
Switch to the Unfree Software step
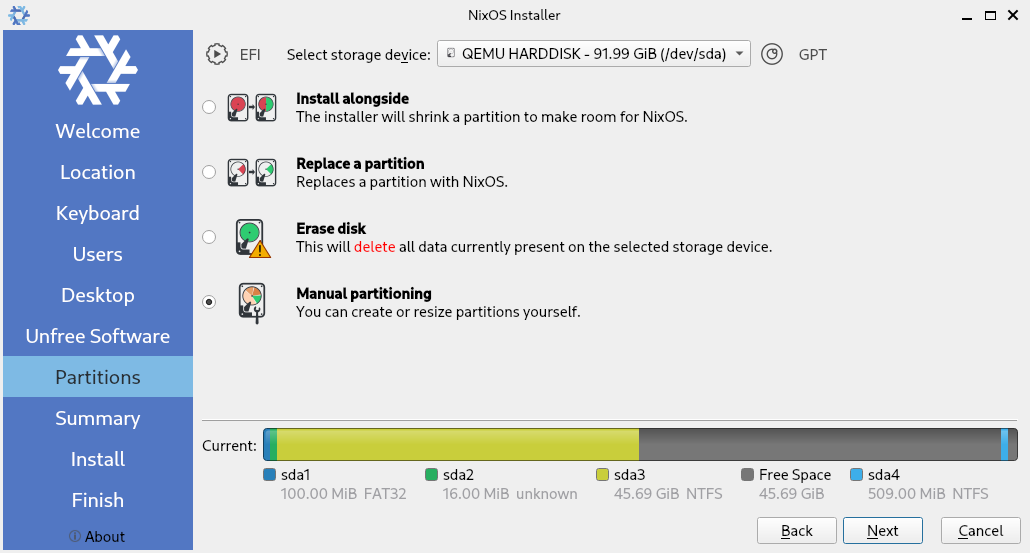coord(98,336)
